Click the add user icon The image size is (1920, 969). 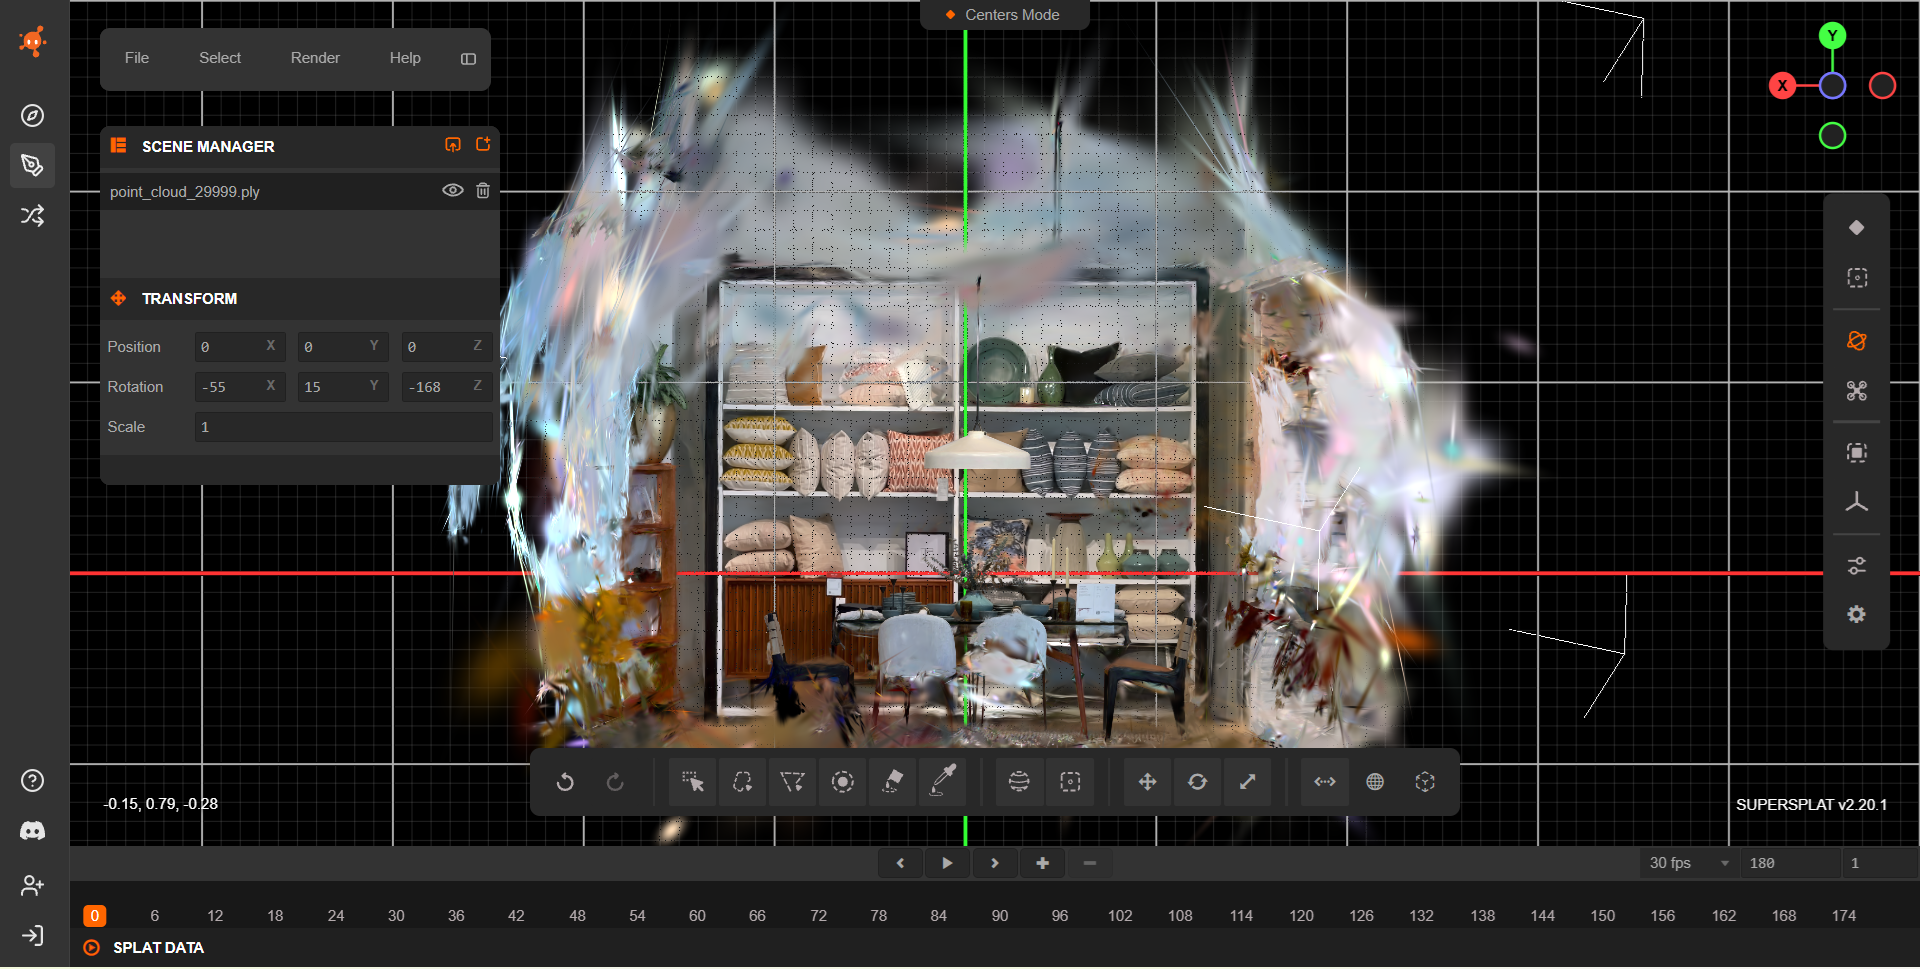click(x=33, y=885)
